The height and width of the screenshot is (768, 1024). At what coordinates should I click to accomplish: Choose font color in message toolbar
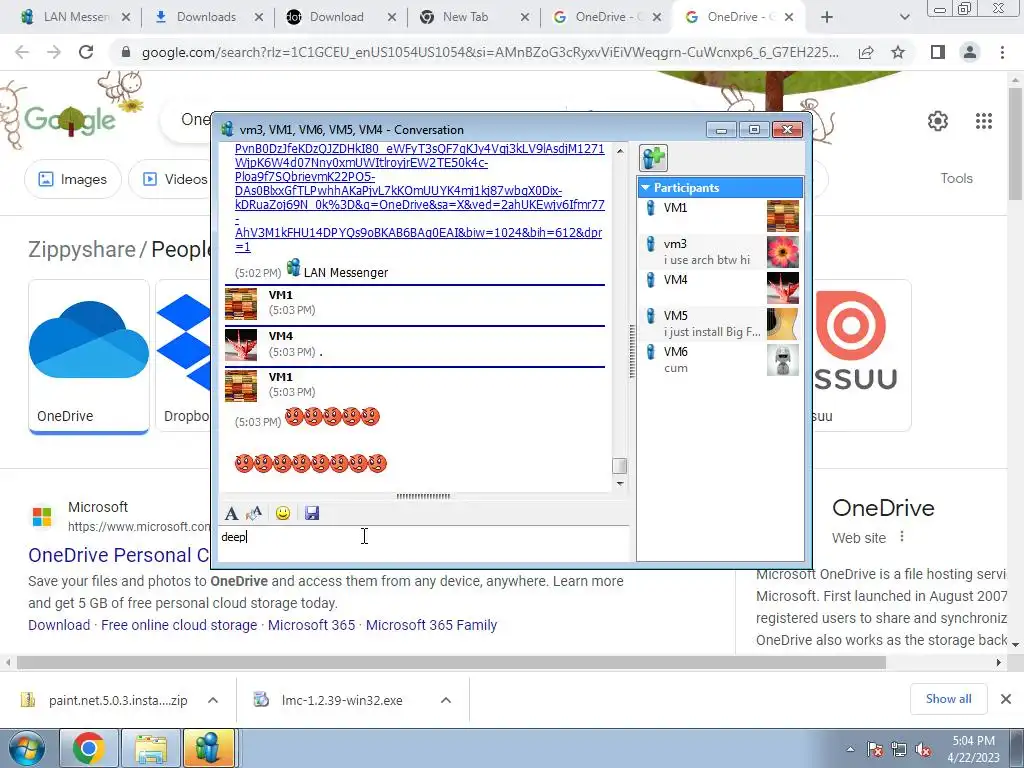coord(254,513)
